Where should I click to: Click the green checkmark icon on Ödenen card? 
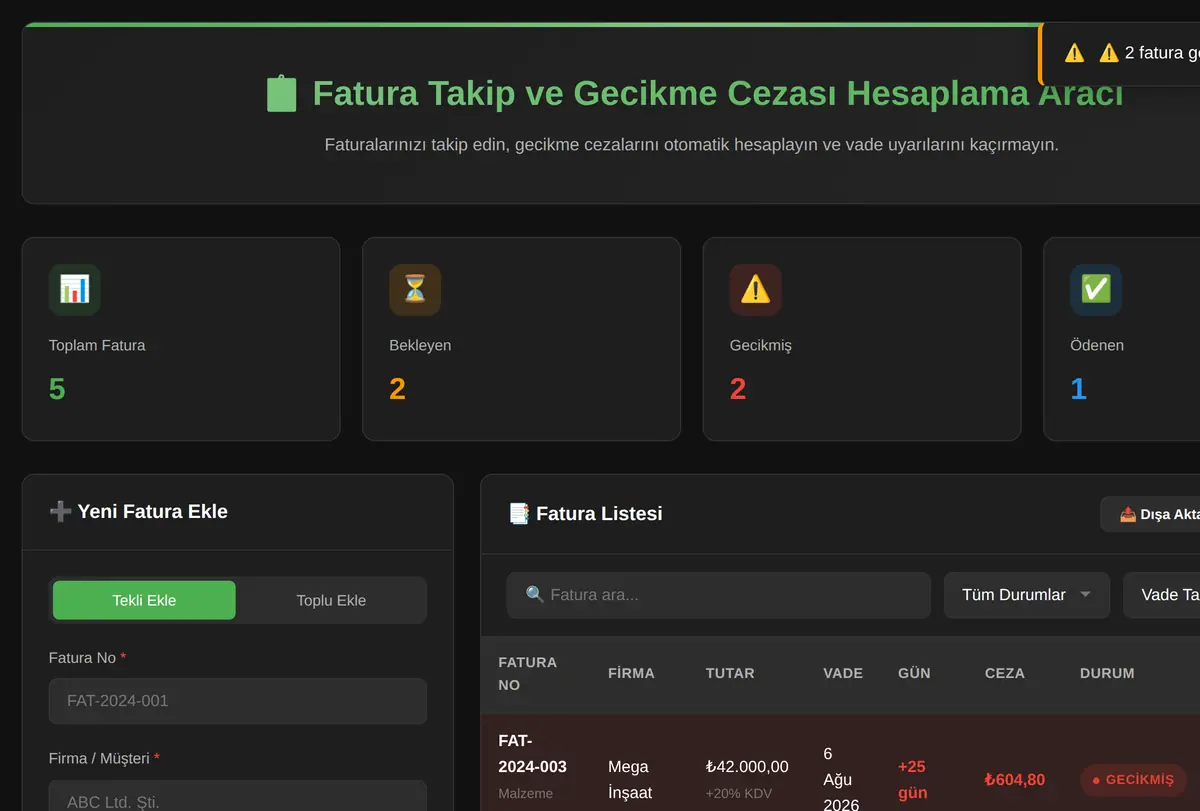pyautogui.click(x=1096, y=290)
